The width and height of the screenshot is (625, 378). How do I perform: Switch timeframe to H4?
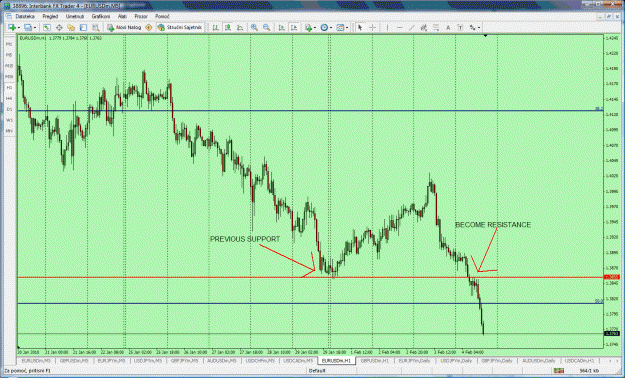click(x=9, y=98)
